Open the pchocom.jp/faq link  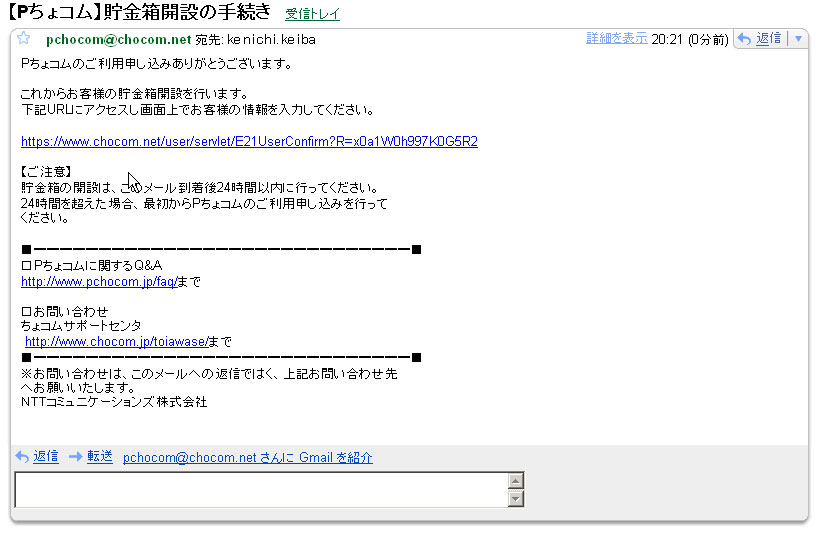99,282
